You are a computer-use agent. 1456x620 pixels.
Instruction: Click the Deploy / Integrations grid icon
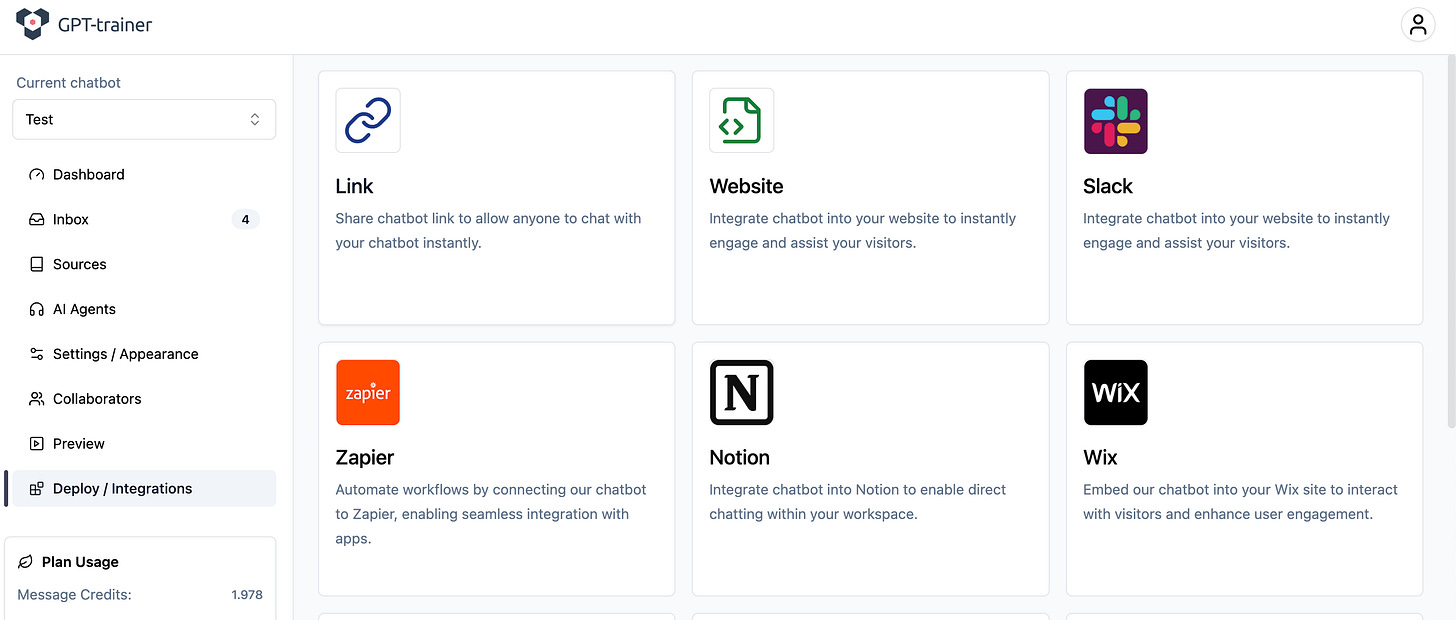click(37, 489)
